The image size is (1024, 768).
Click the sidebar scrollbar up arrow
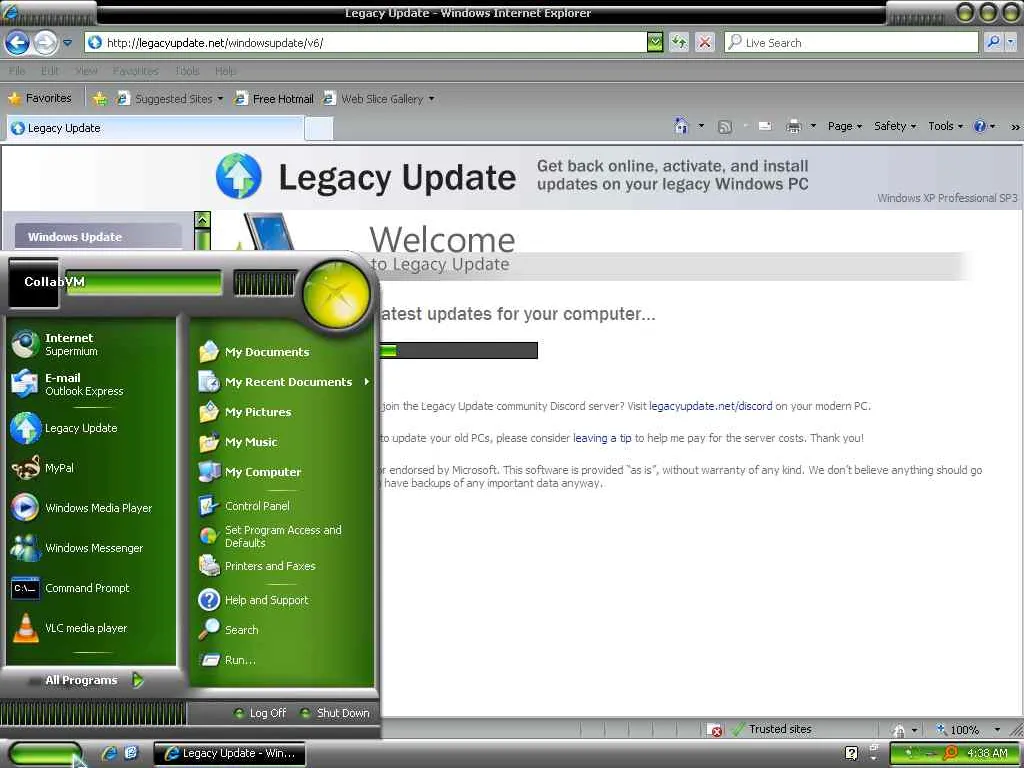click(202, 220)
